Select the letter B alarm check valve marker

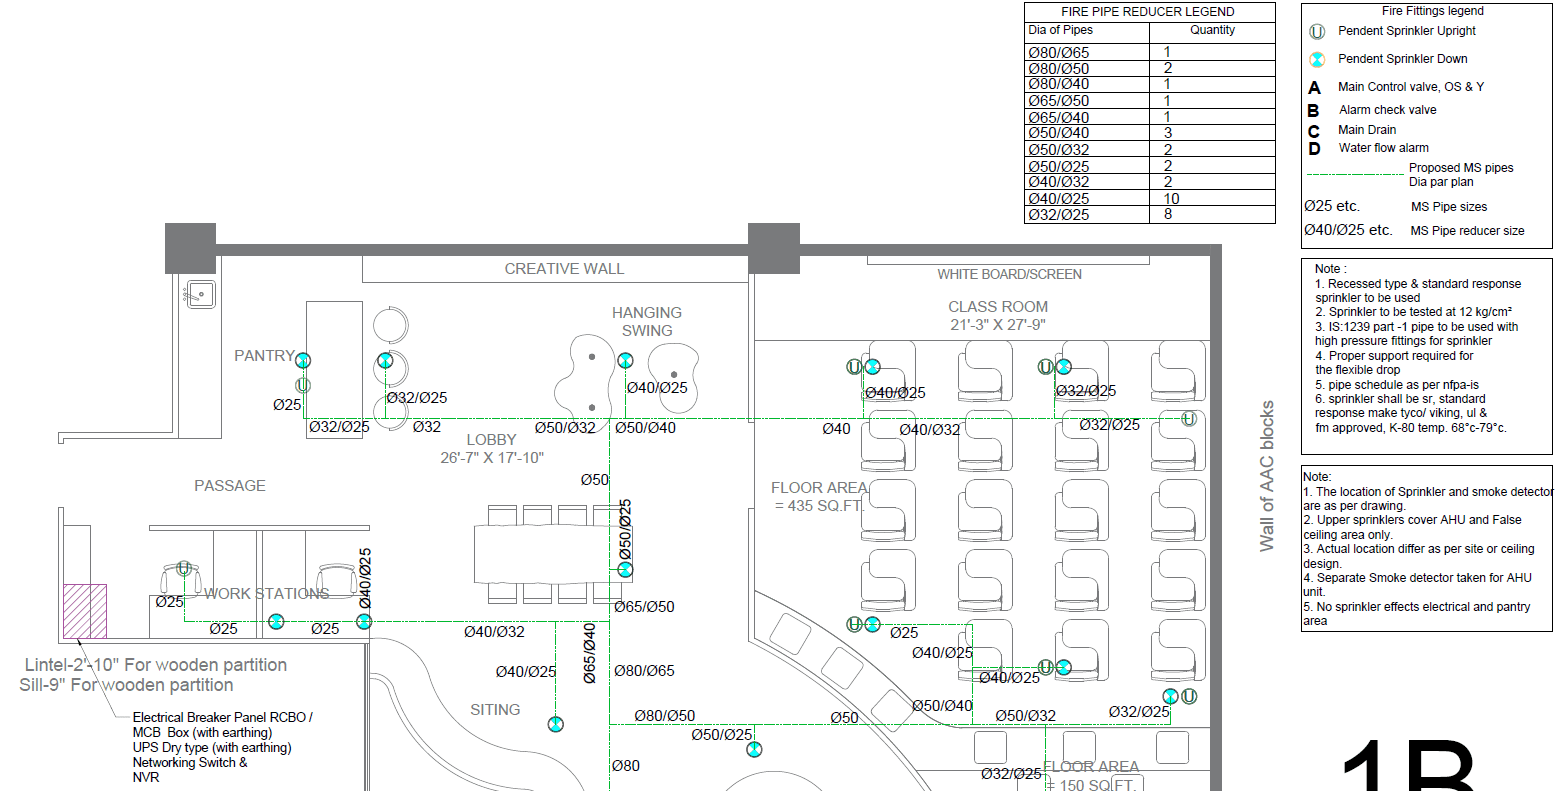(x=1314, y=111)
